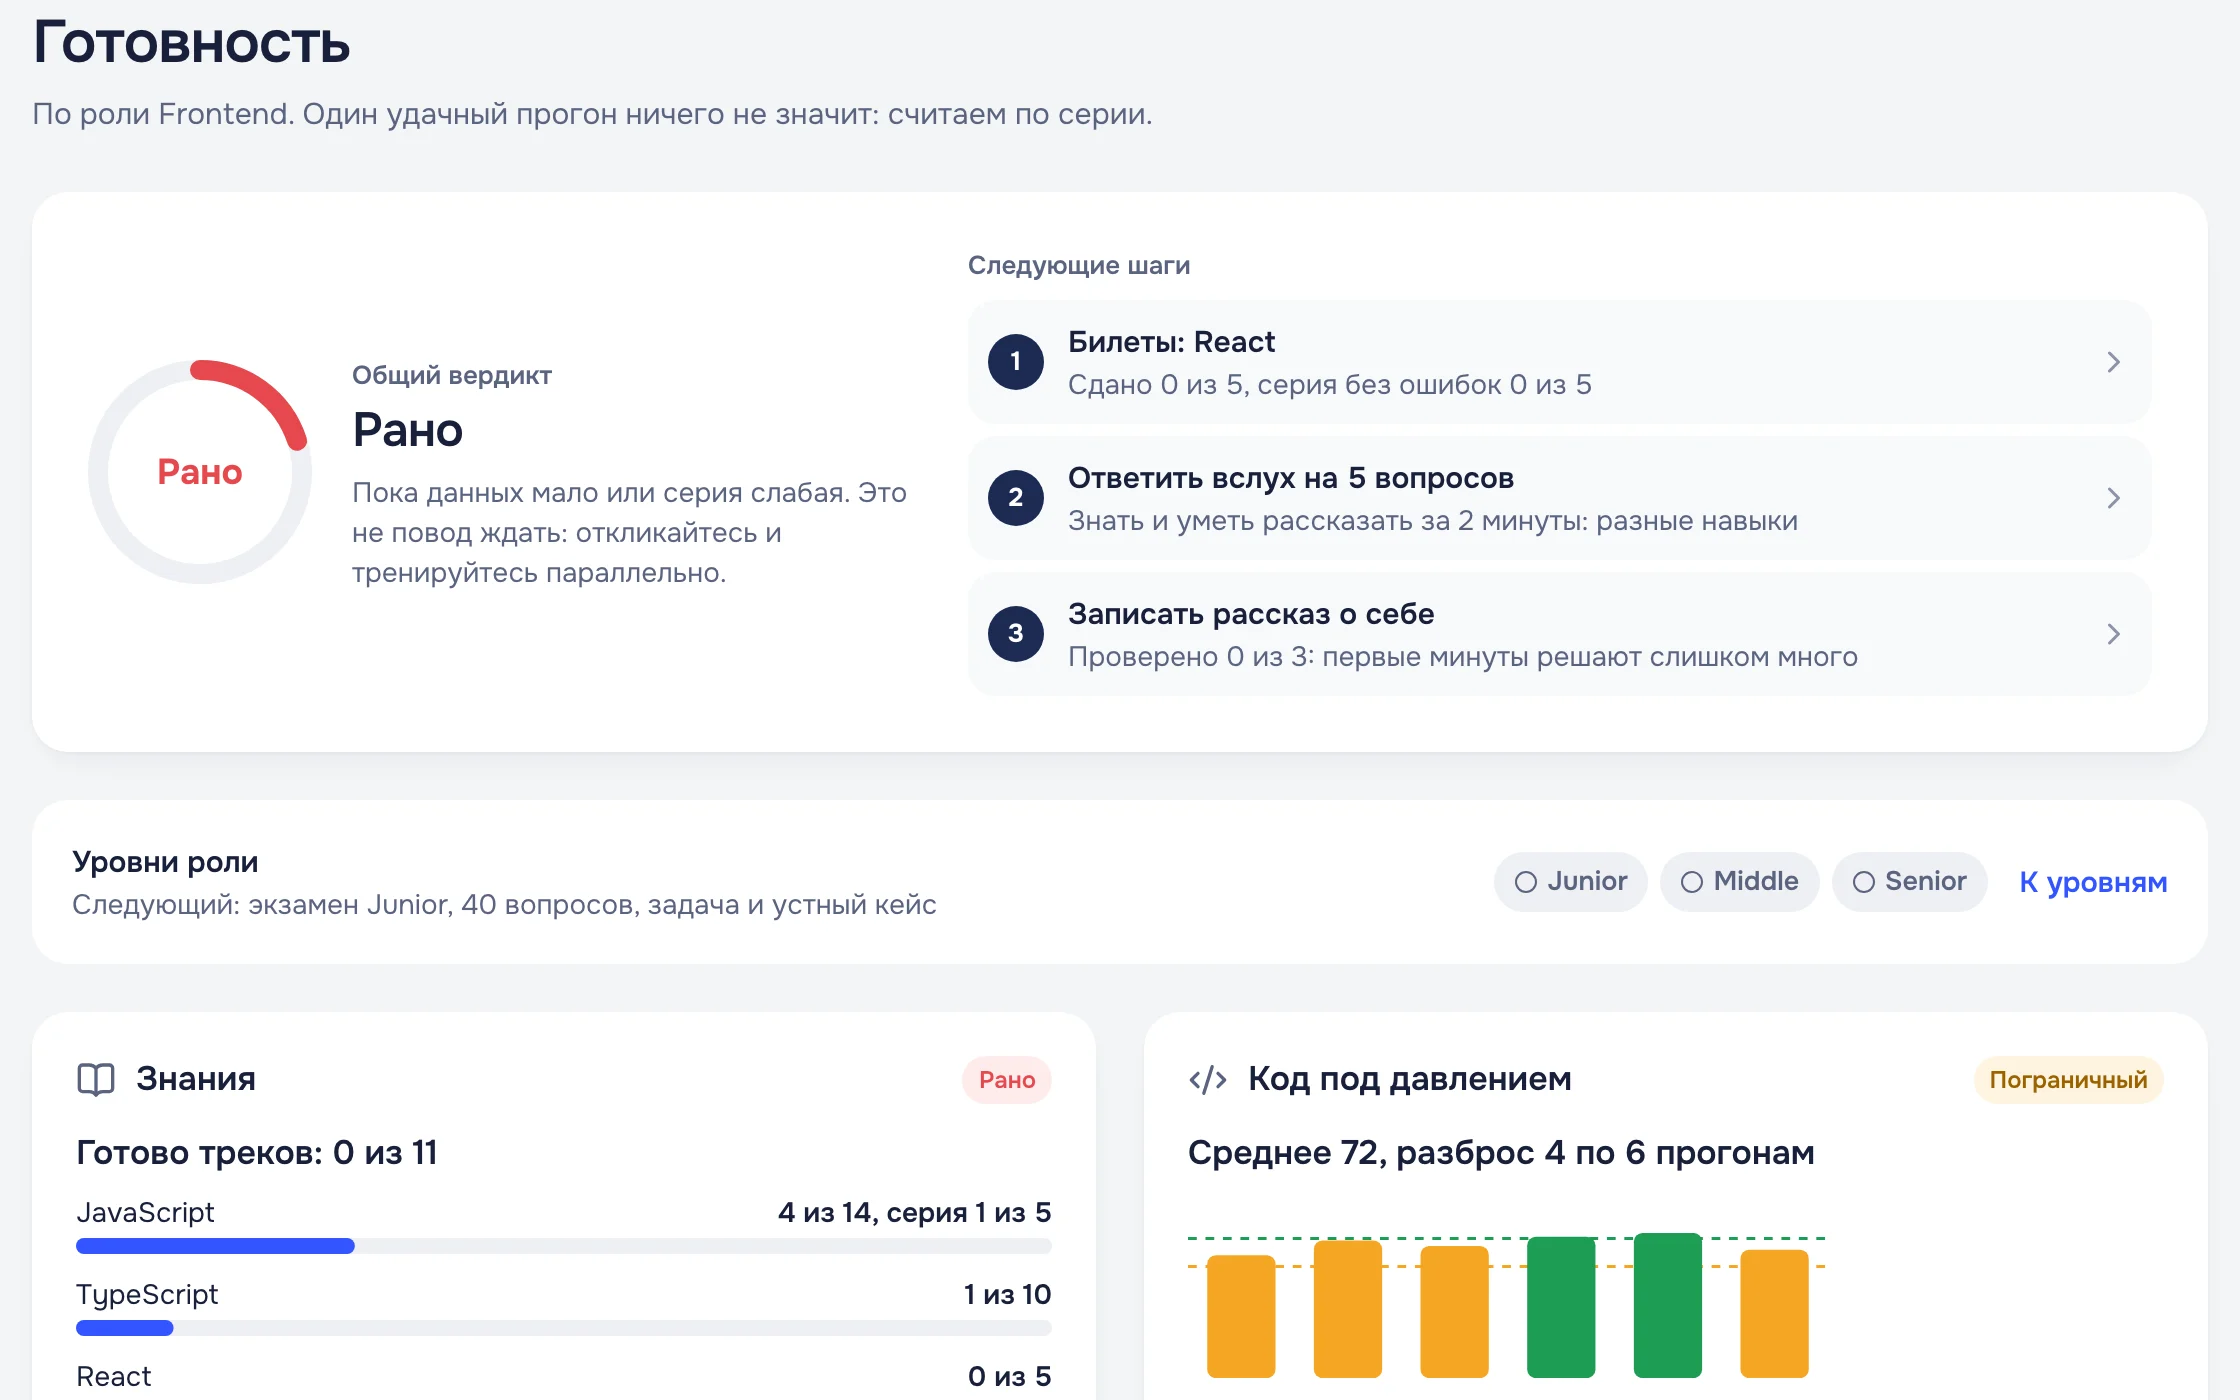
Task: Open the Билеты: React step card
Action: (1560, 362)
